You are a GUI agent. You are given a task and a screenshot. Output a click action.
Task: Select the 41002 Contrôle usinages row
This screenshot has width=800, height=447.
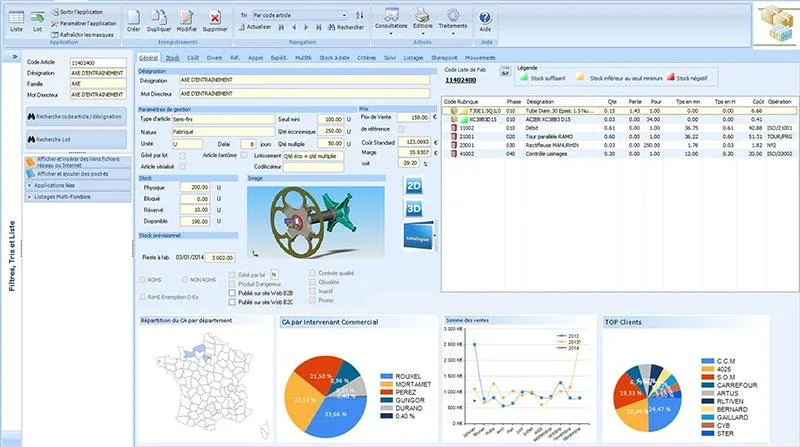(x=619, y=154)
